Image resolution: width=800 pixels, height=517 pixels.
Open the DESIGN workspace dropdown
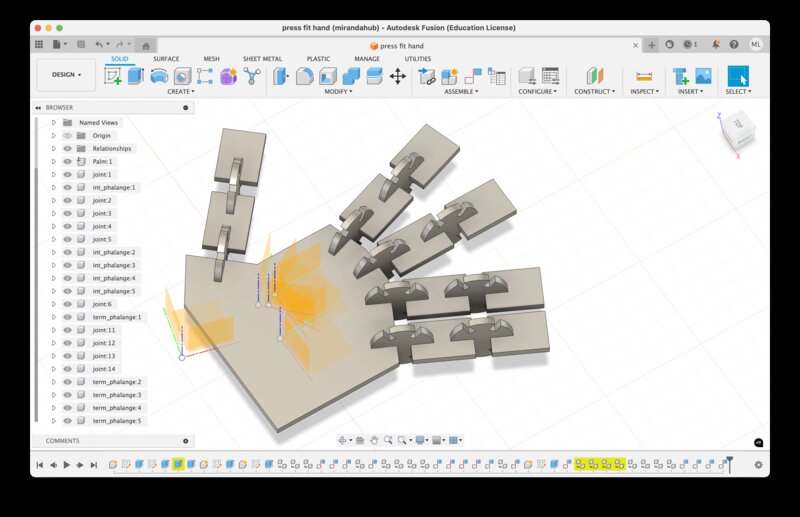66,74
